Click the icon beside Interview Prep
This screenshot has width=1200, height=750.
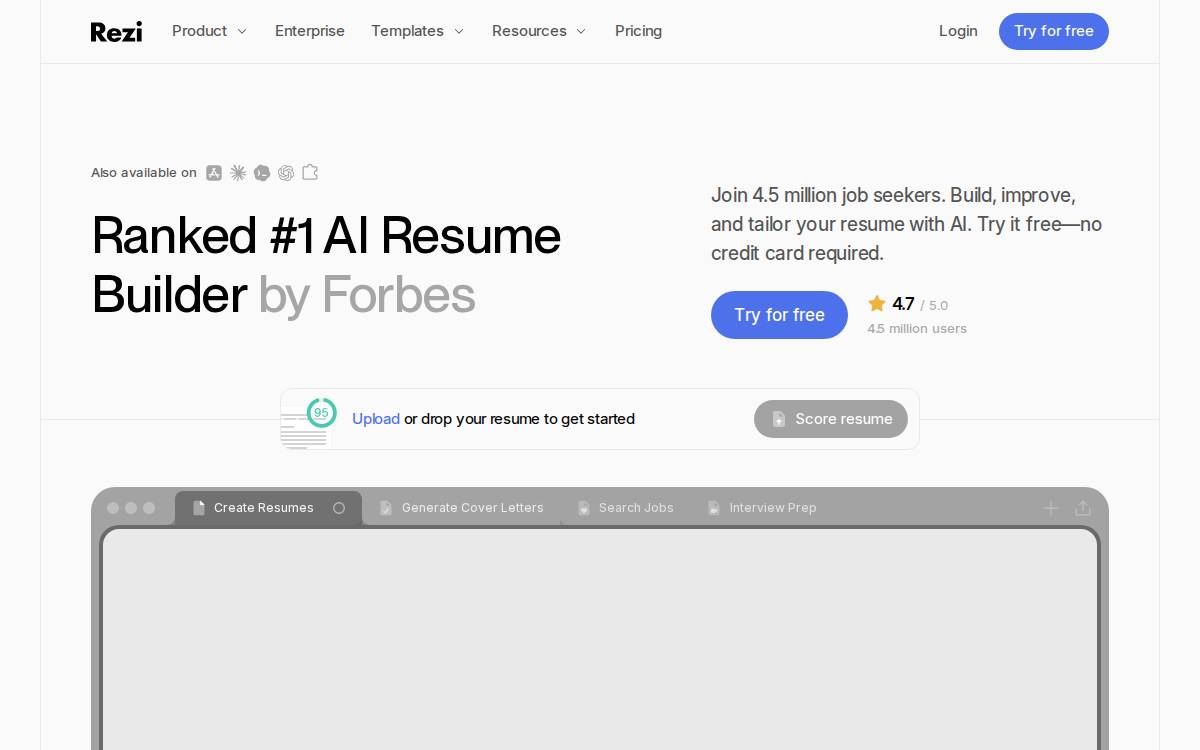714,508
